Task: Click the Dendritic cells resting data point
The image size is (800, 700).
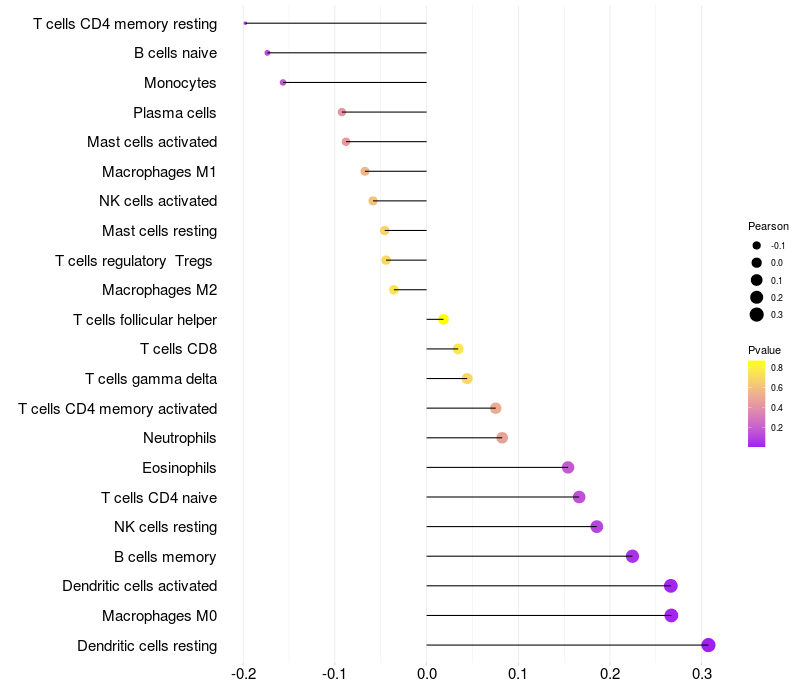Action: [708, 645]
